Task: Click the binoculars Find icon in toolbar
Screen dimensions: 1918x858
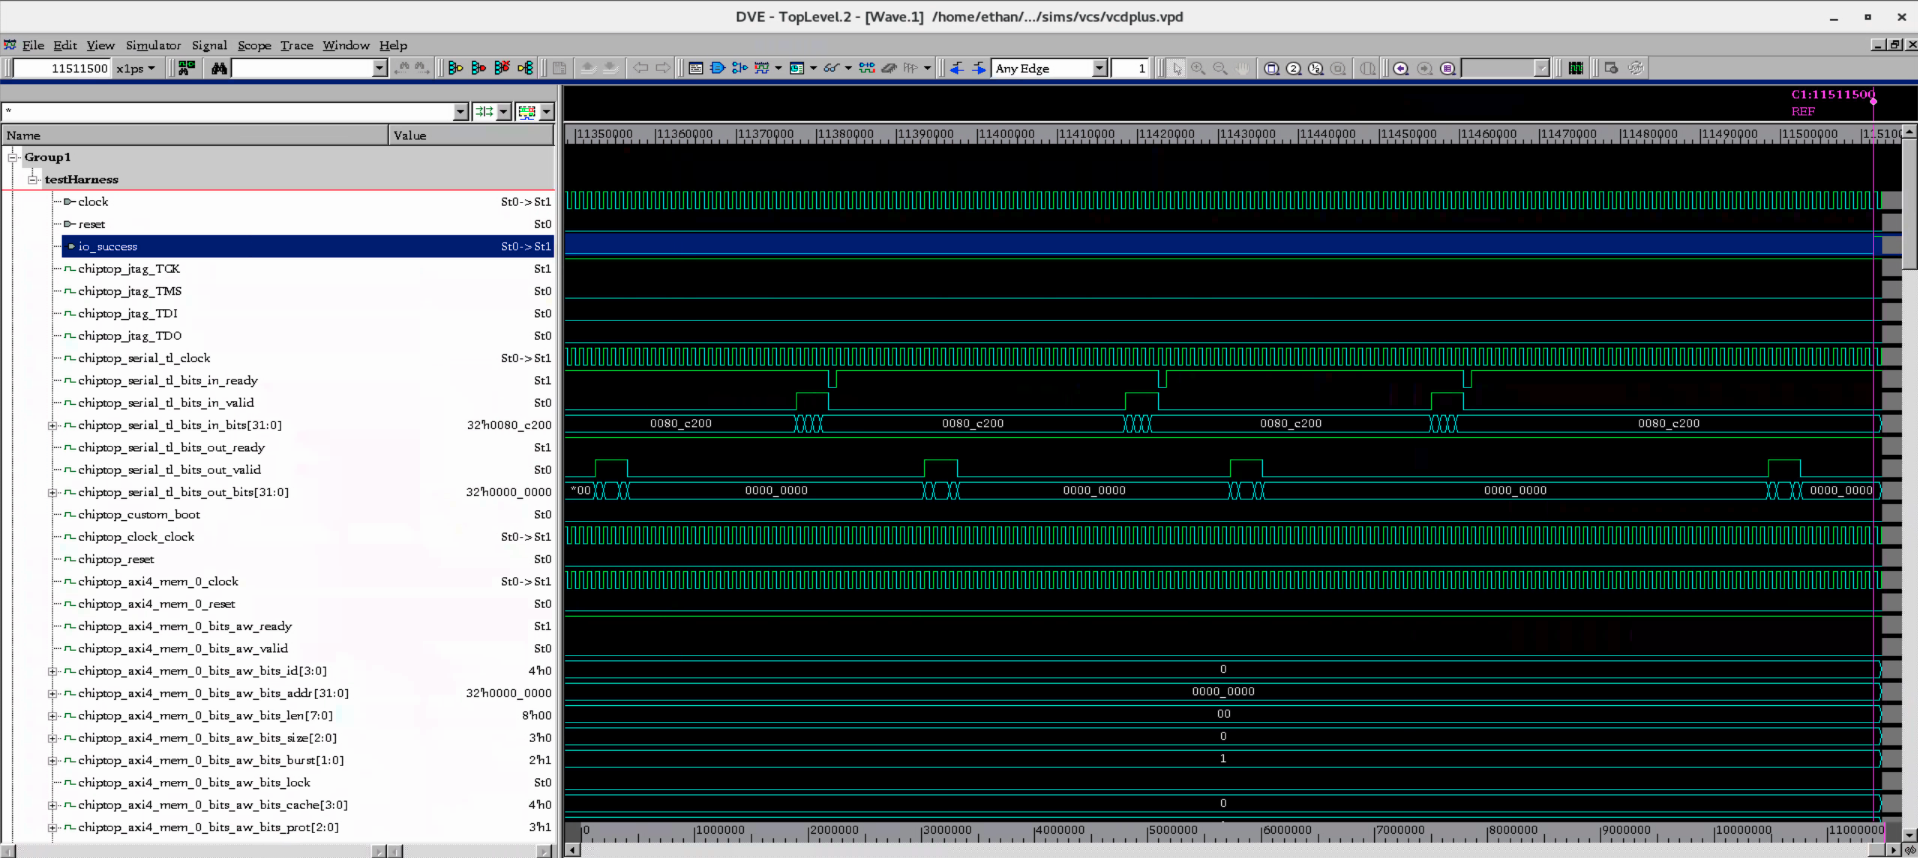Action: (x=219, y=68)
